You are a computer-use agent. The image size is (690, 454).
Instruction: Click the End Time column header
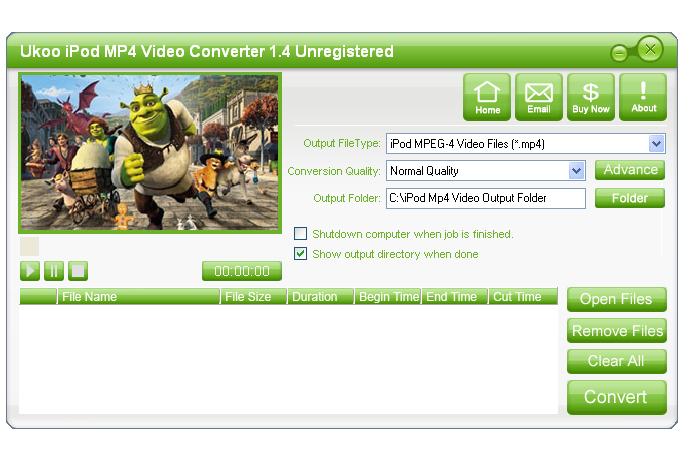455,297
